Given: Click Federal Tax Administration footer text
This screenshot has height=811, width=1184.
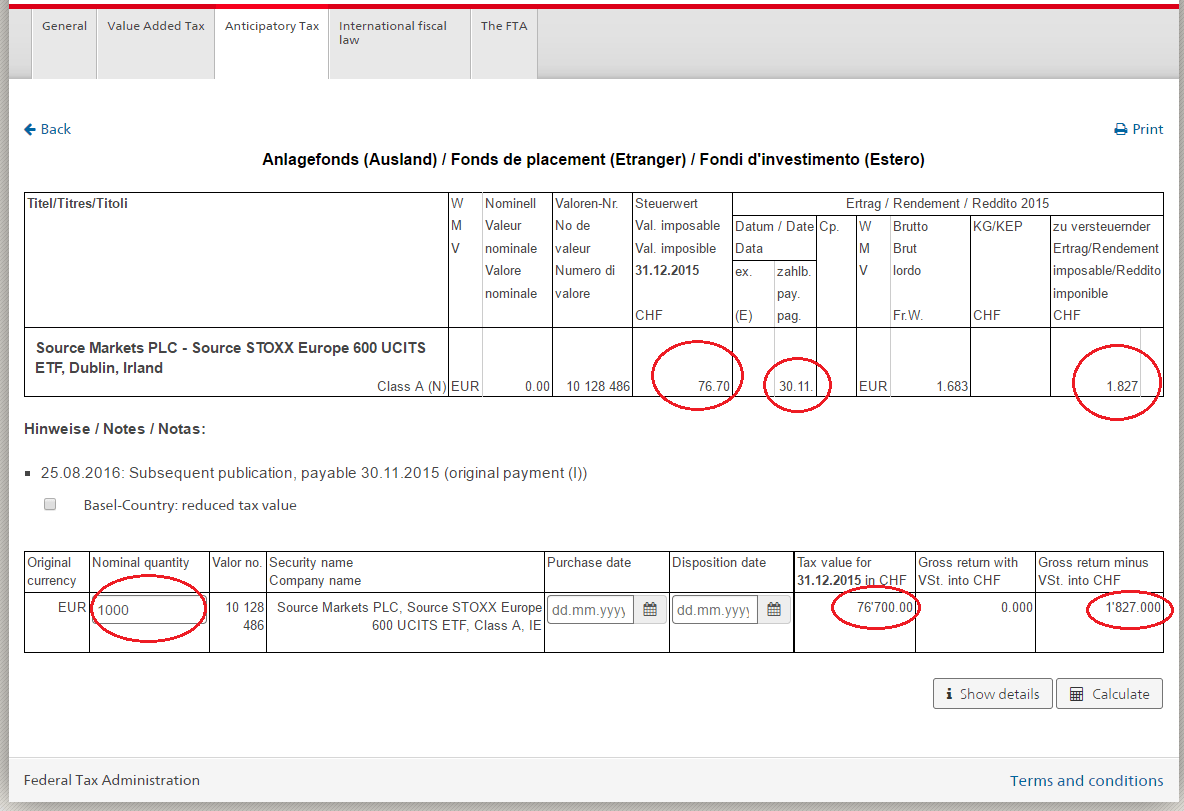Looking at the screenshot, I should 112,780.
